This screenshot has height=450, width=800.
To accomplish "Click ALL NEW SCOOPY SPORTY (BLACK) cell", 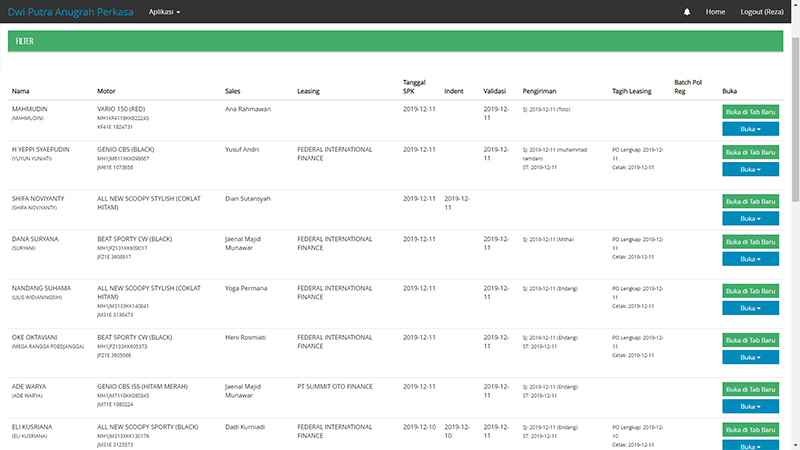I will 147,427.
